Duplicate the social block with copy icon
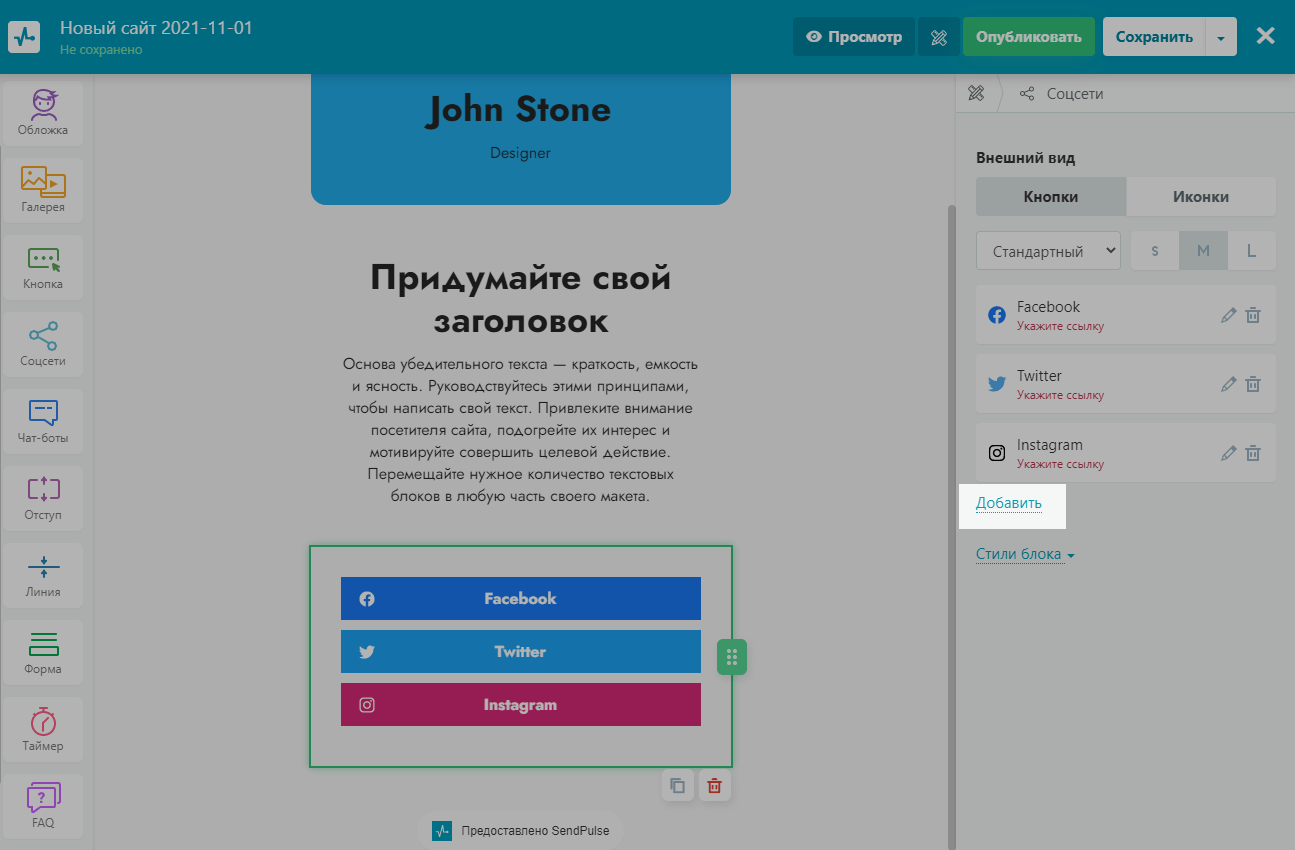Viewport: 1295px width, 850px height. click(x=678, y=785)
